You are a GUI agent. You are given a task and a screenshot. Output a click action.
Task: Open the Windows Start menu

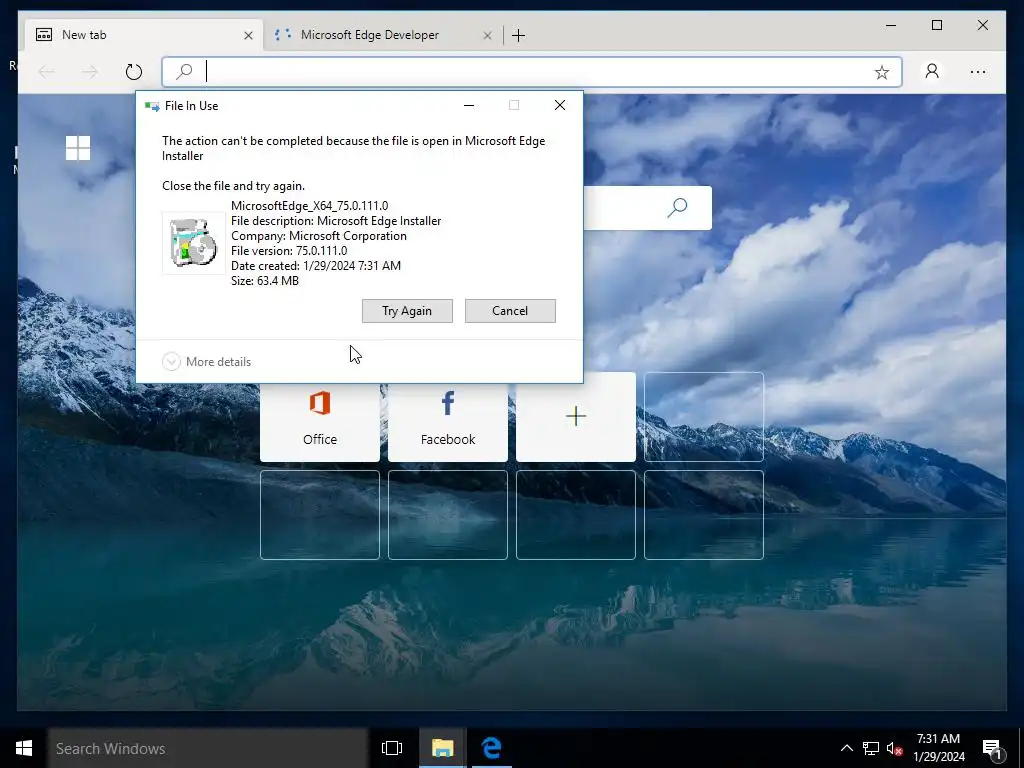point(24,748)
